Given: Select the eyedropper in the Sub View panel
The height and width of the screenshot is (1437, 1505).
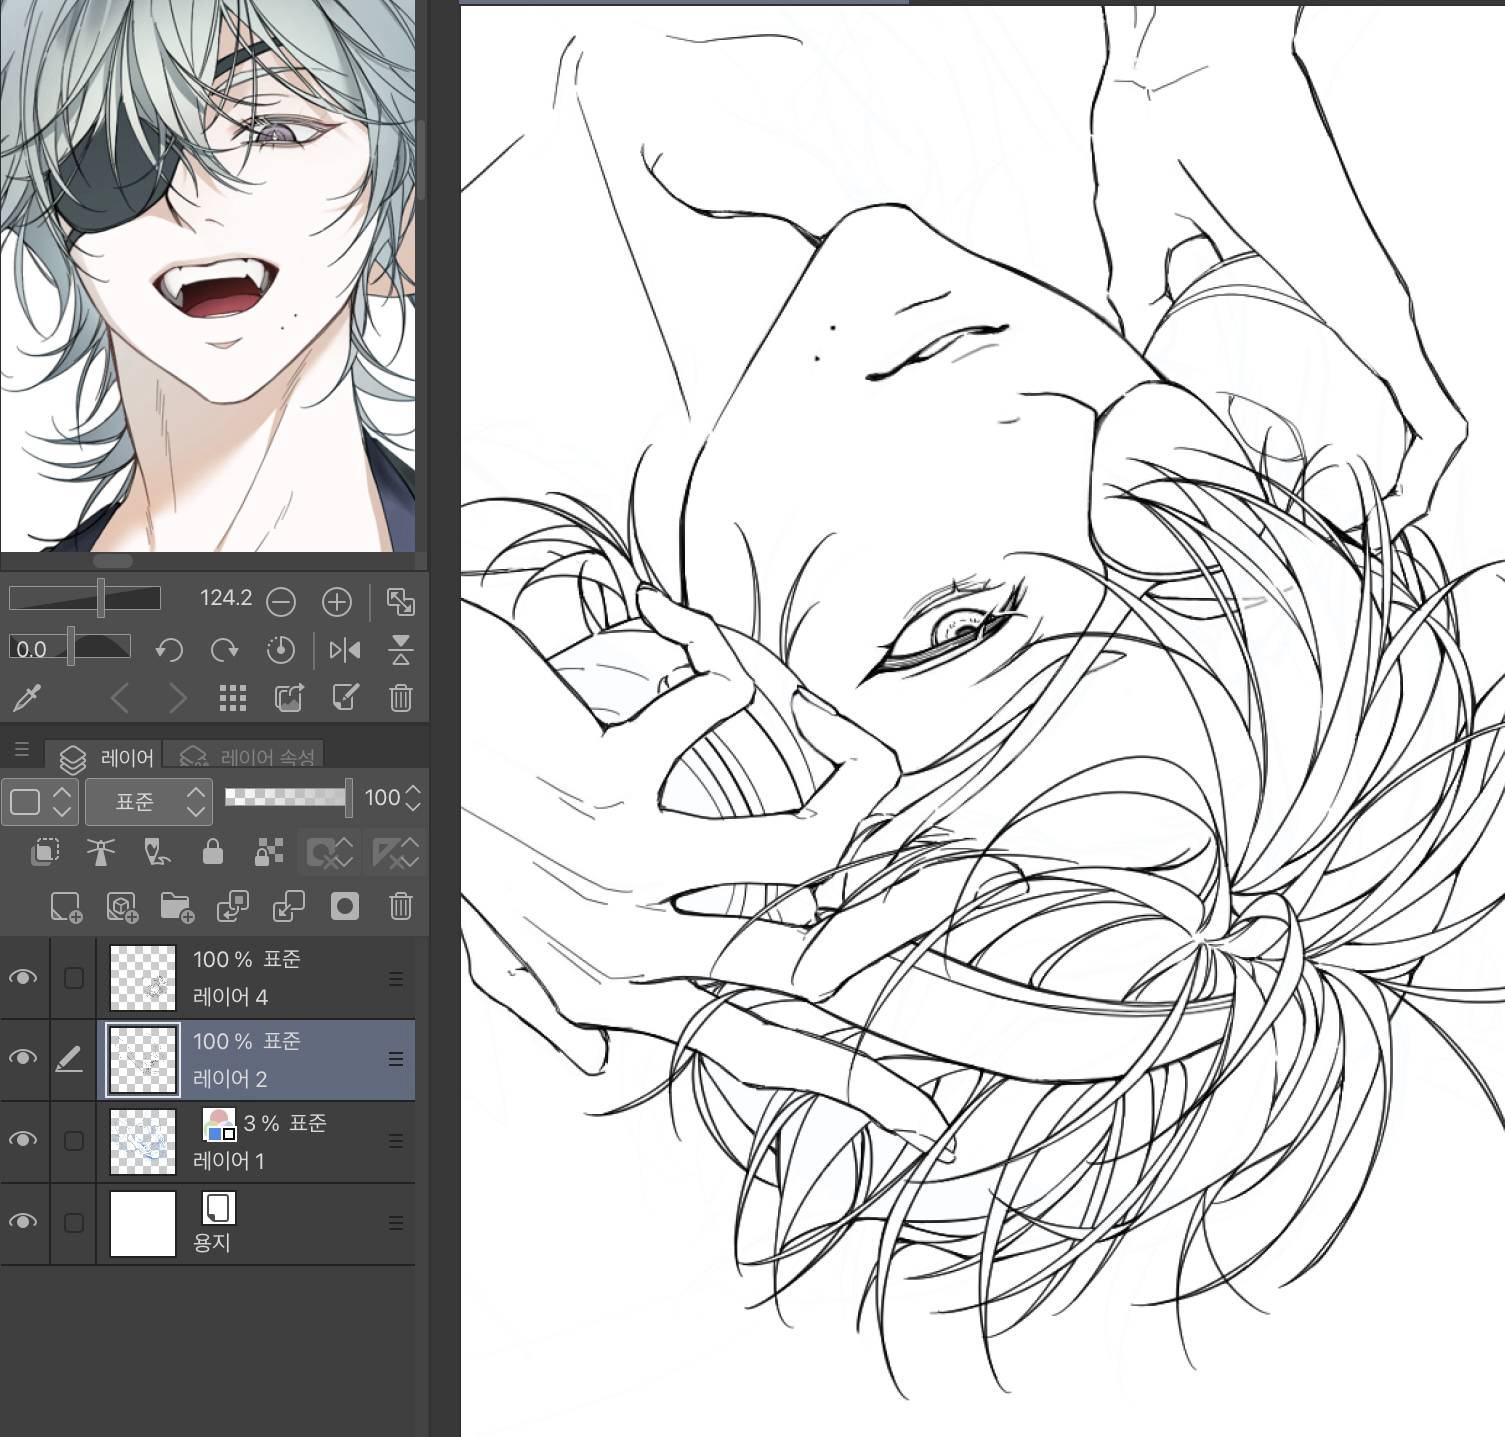Looking at the screenshot, I should point(27,698).
